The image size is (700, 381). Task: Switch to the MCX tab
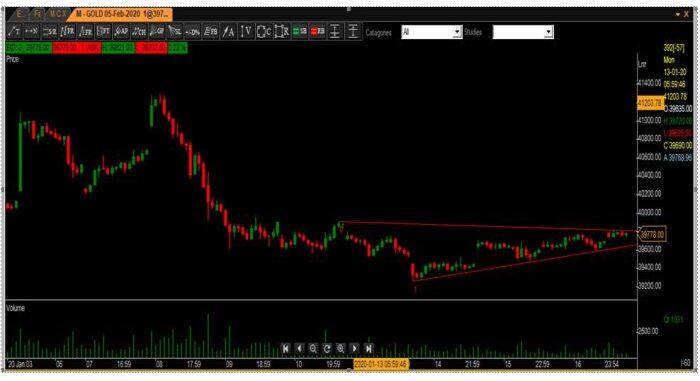coord(58,14)
